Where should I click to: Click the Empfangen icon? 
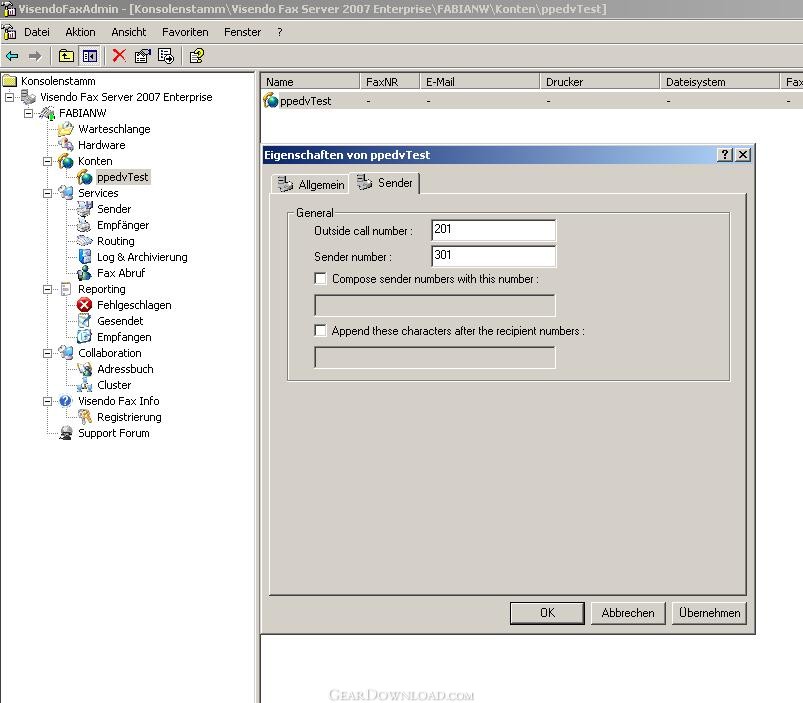tap(84, 336)
